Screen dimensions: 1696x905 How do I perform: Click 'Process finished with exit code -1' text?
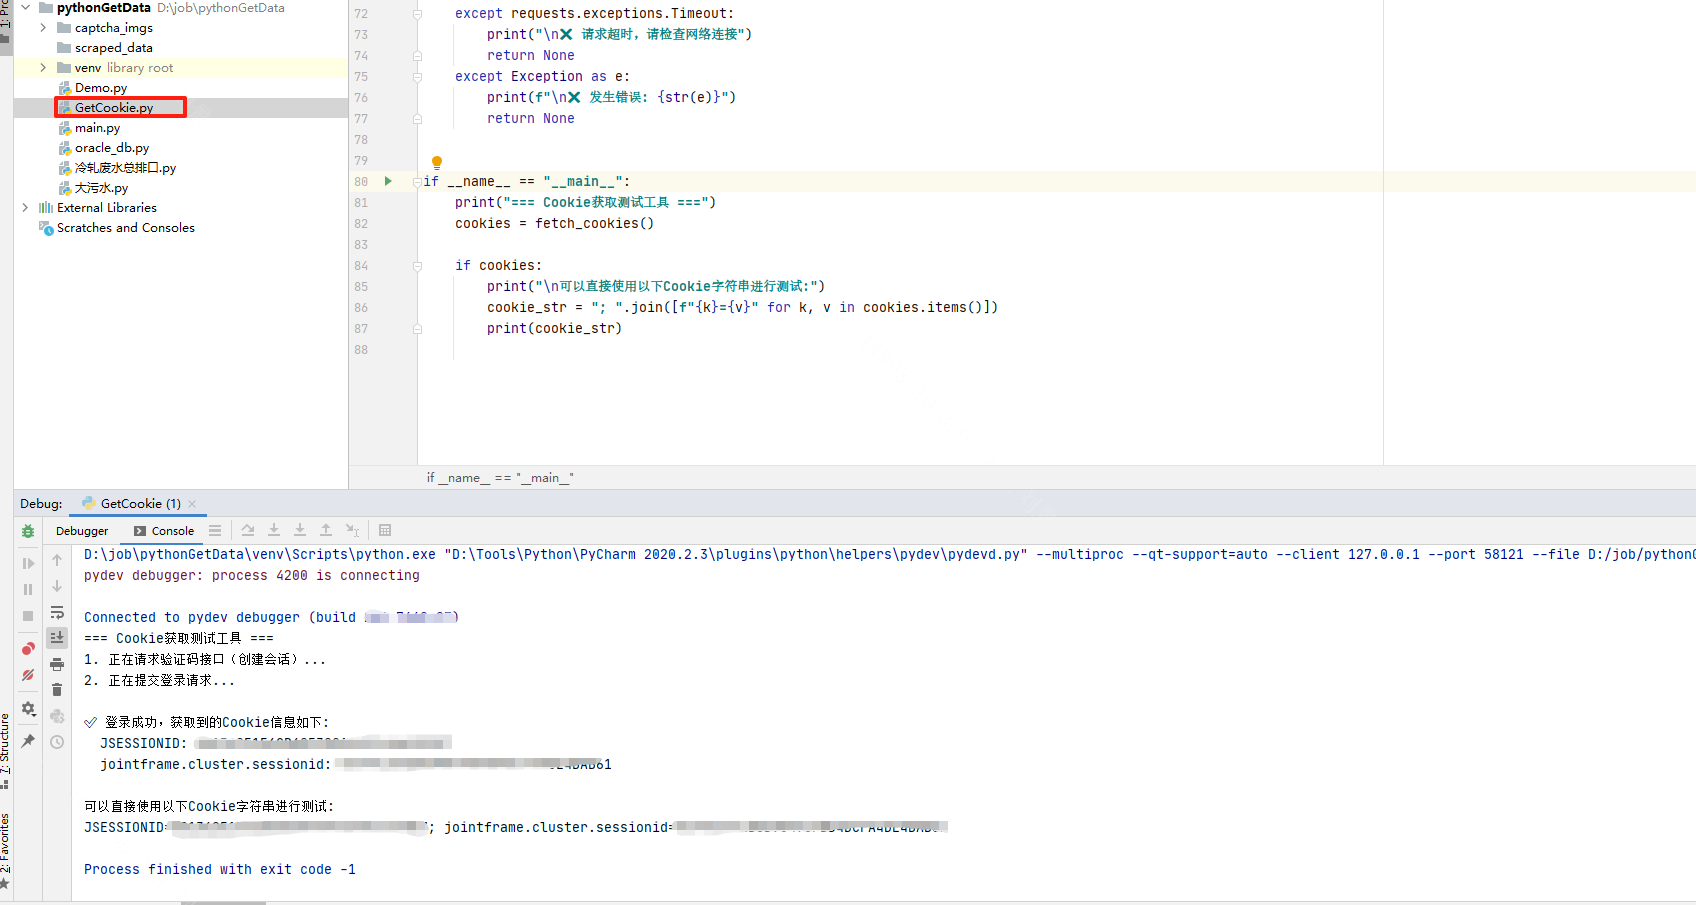(x=220, y=869)
